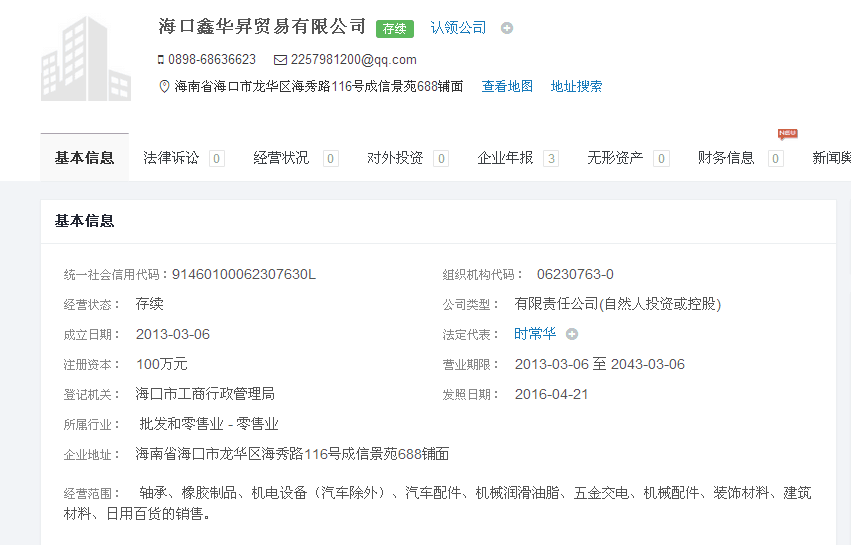This screenshot has width=851, height=545.
Task: Click the NEW badge above 财务信息
Action: [787, 134]
